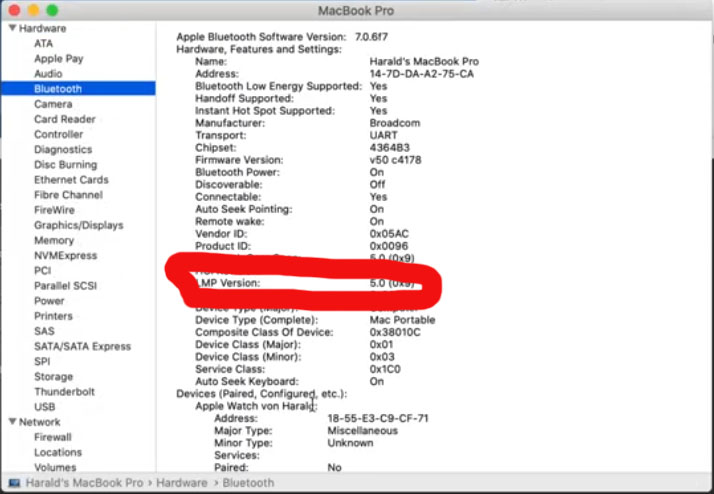Select PCI in the sidebar
This screenshot has width=714, height=494.
click(43, 270)
